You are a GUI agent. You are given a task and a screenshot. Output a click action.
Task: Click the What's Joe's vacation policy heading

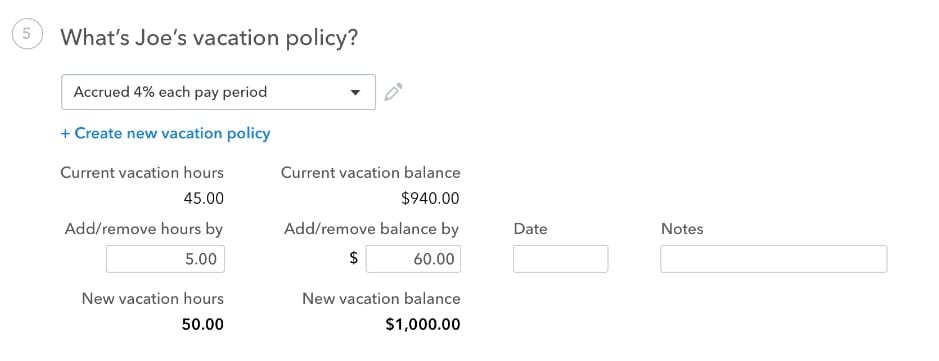click(x=209, y=38)
